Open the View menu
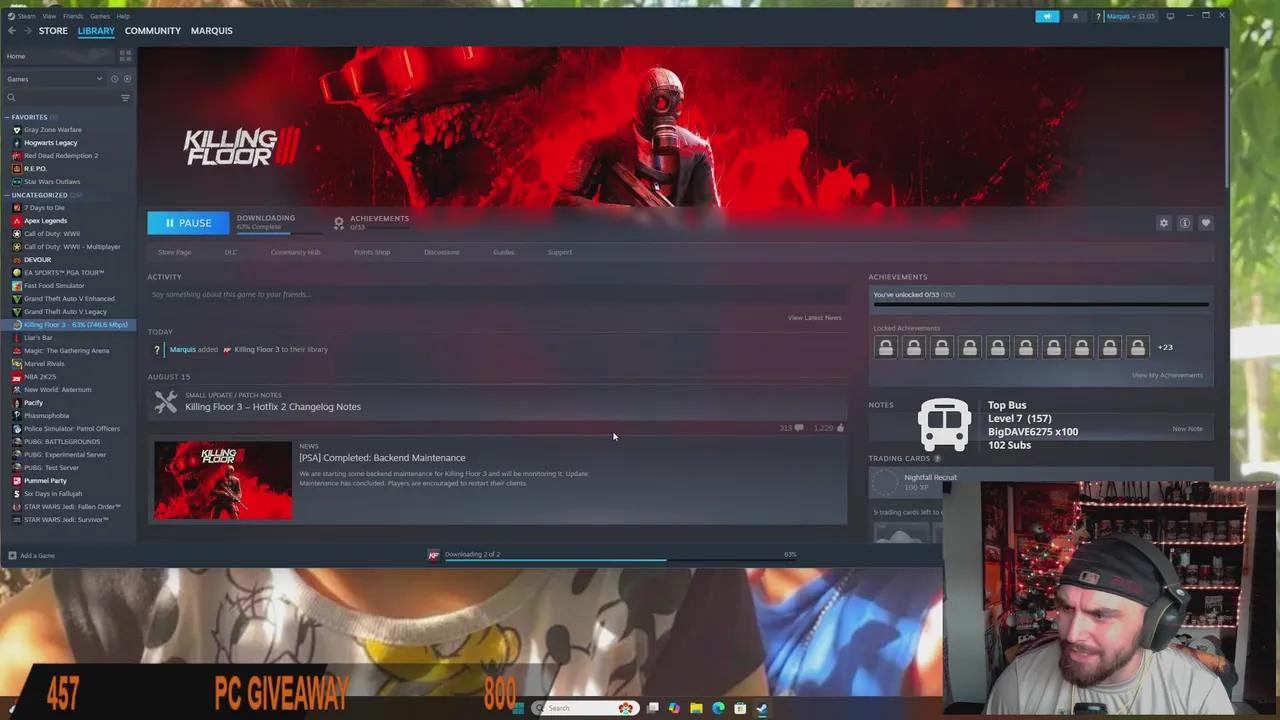The height and width of the screenshot is (720, 1280). (x=49, y=16)
